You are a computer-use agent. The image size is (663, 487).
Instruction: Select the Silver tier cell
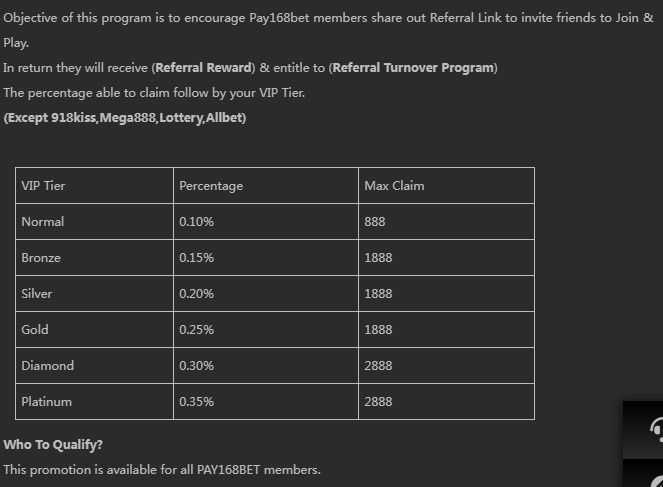click(37, 294)
